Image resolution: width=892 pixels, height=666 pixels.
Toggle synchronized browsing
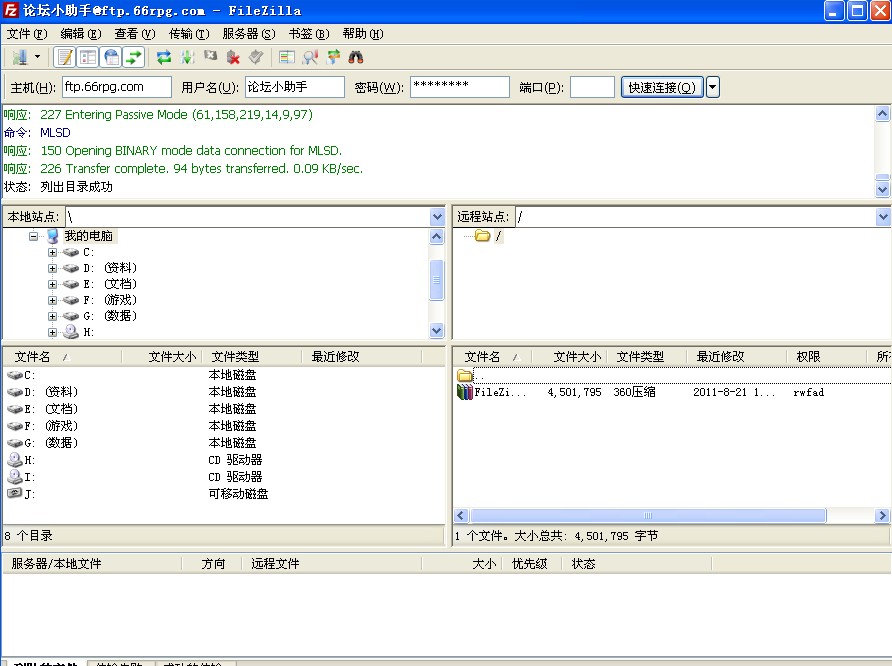[x=333, y=57]
